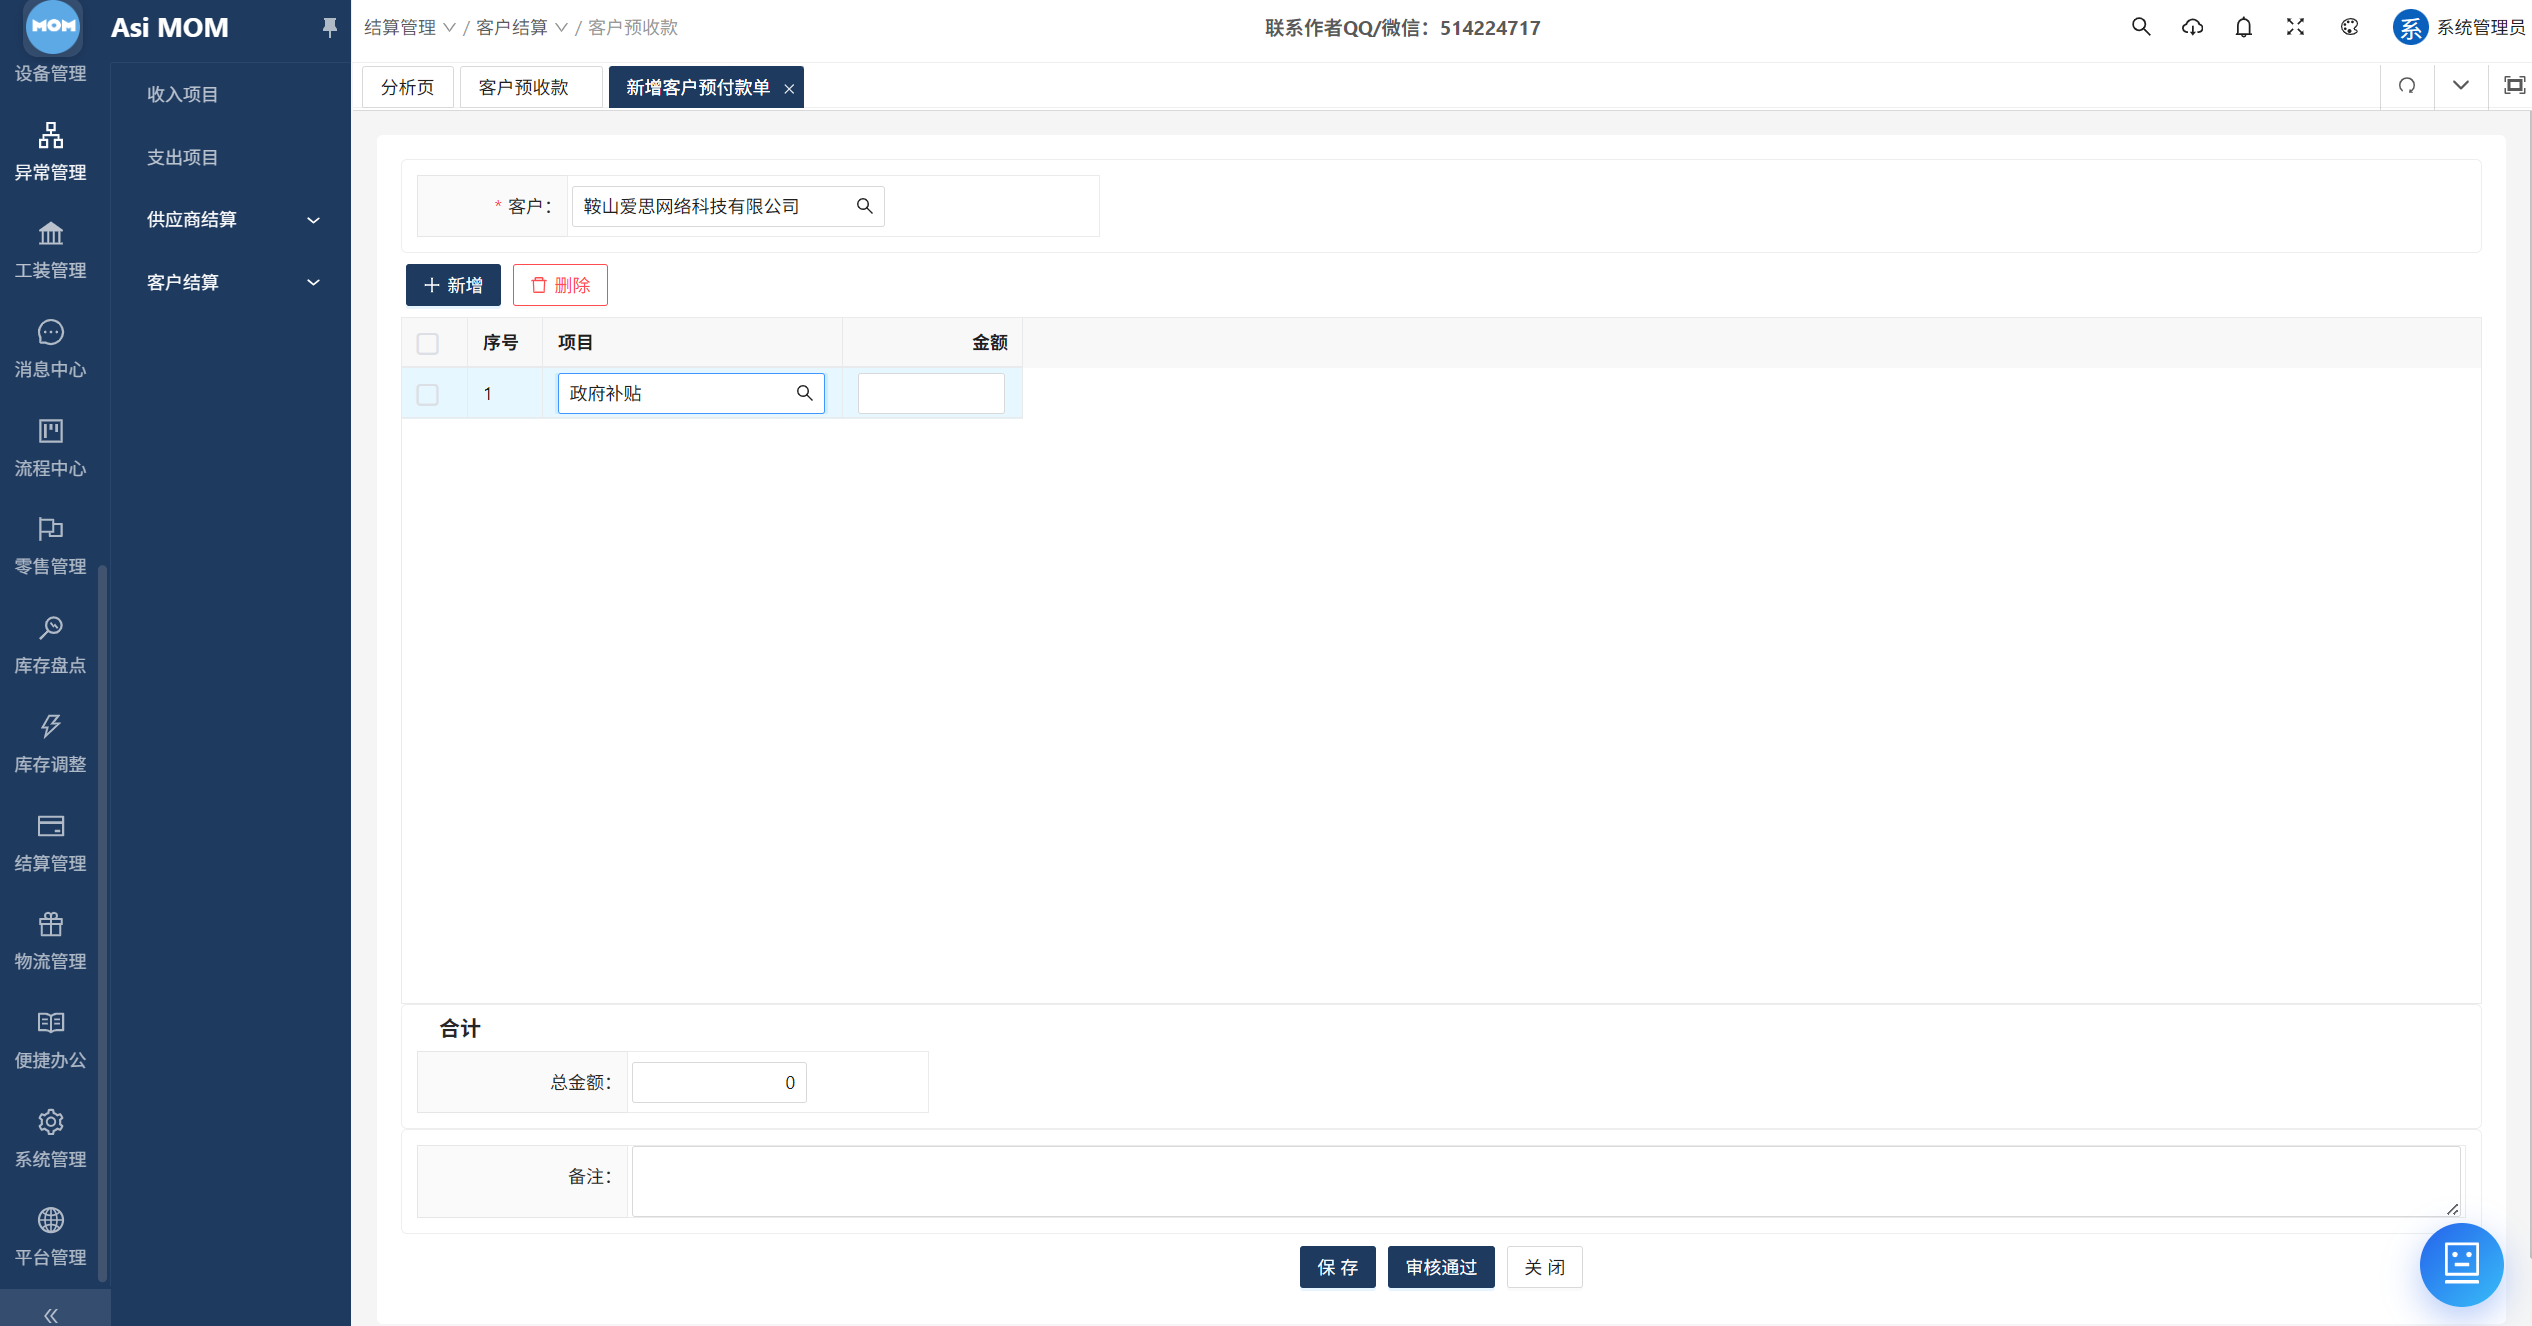
Task: Expand the 供应商结算 submenu
Action: pyautogui.click(x=232, y=220)
